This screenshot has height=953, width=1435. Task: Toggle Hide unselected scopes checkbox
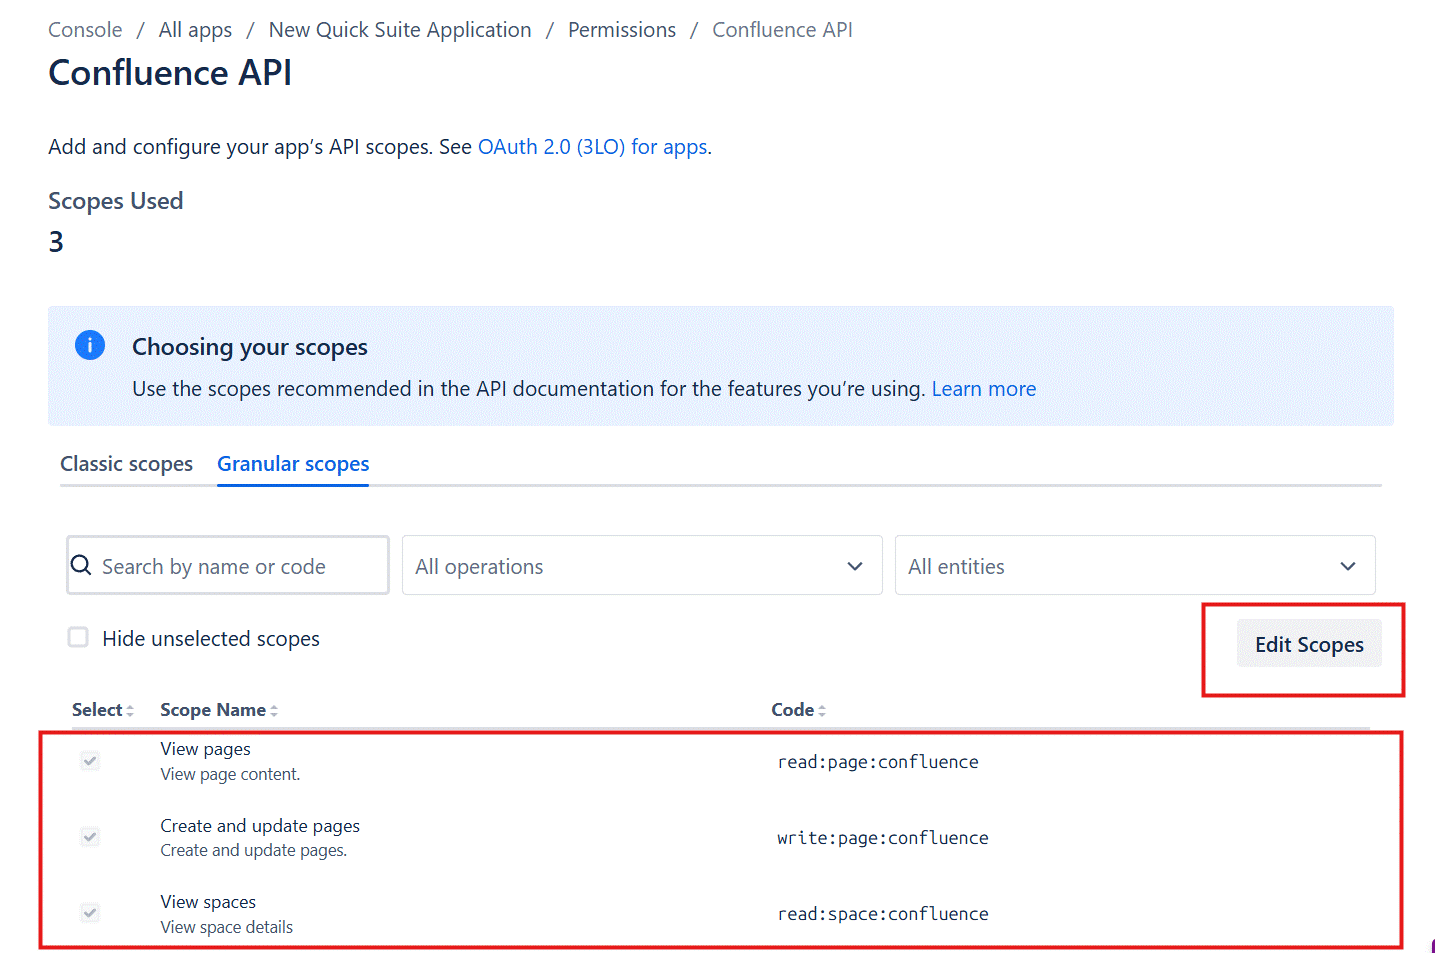tap(78, 637)
